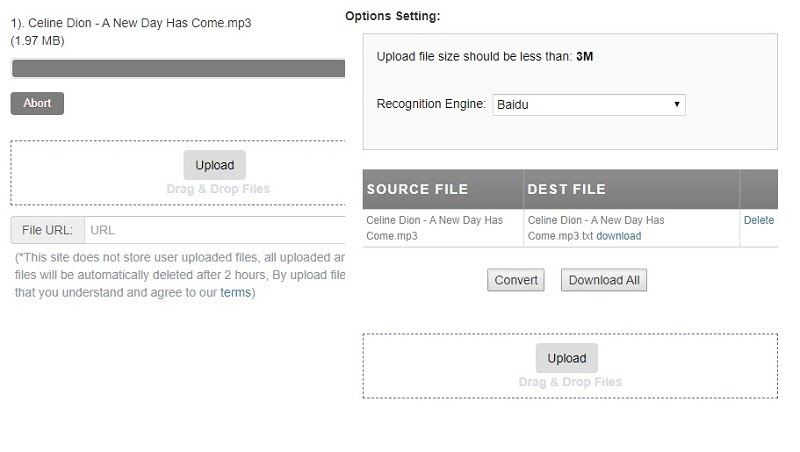
Task: Click the arrow on the Baidu combo box
Action: click(677, 104)
